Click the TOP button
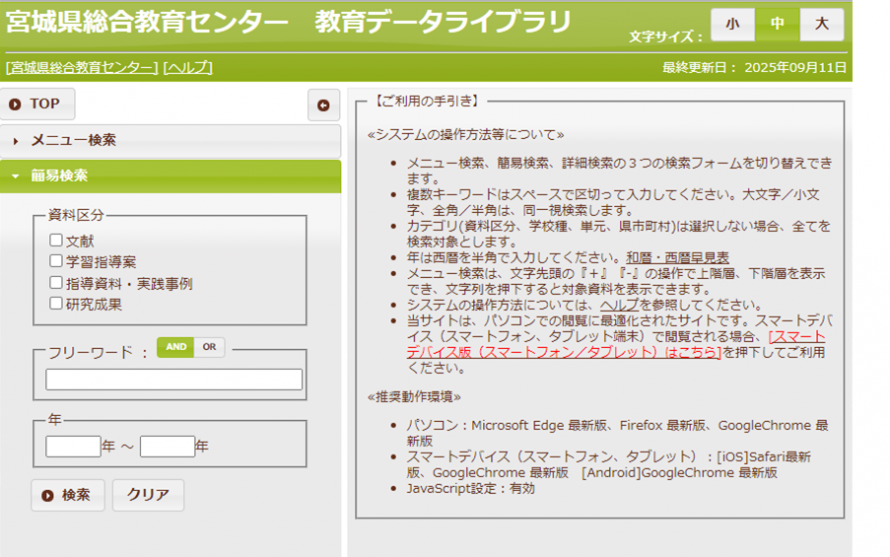This screenshot has width=890, height=557. (x=37, y=104)
